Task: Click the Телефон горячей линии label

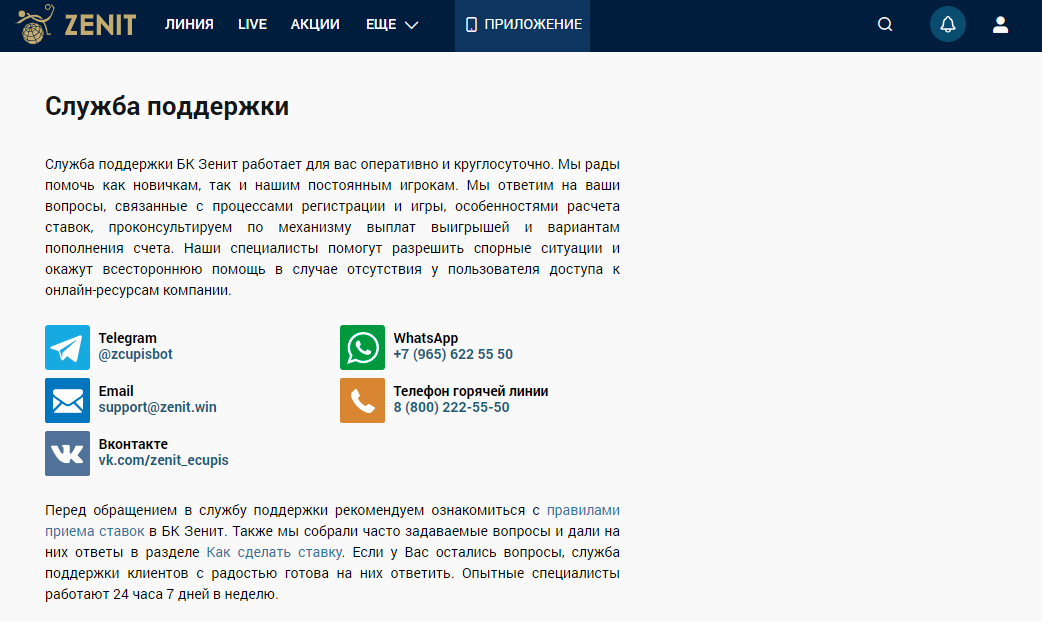Action: (470, 391)
